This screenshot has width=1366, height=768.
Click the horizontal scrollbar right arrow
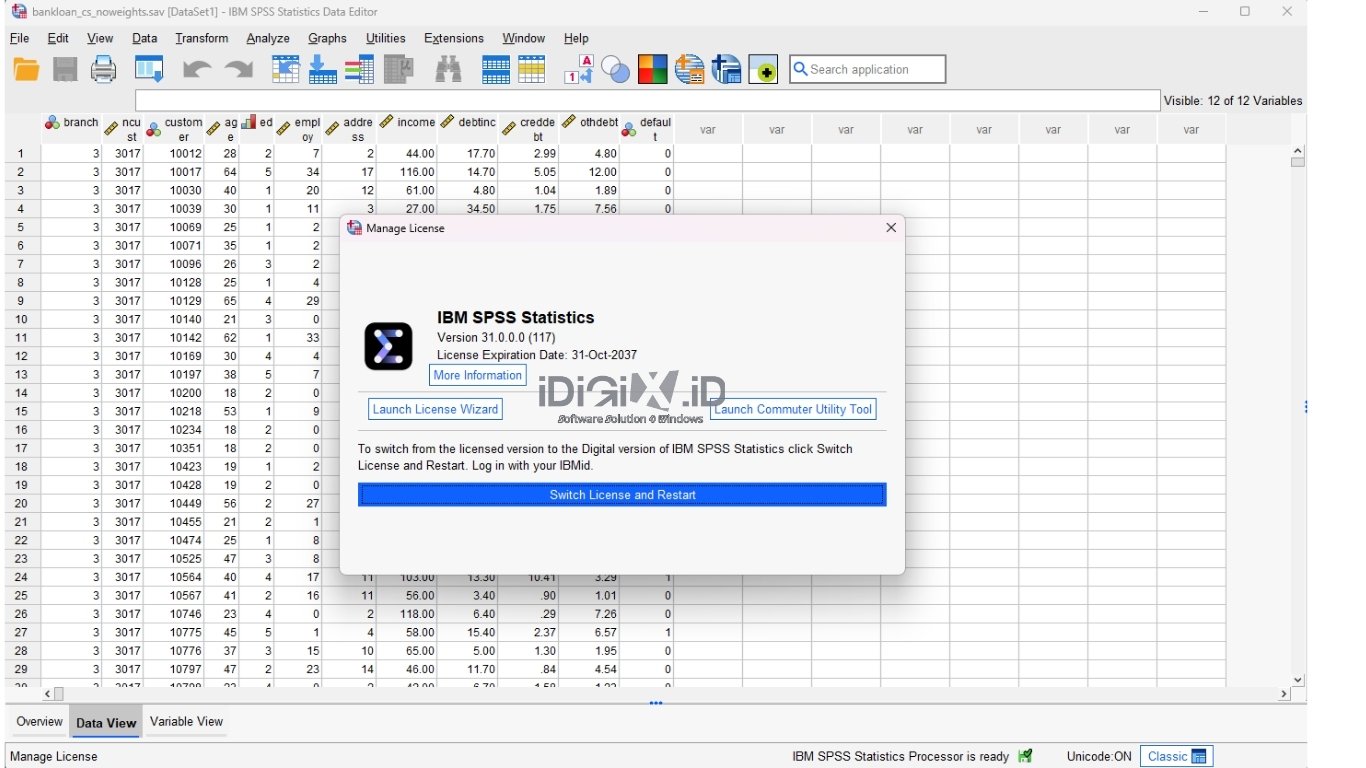coord(1285,694)
